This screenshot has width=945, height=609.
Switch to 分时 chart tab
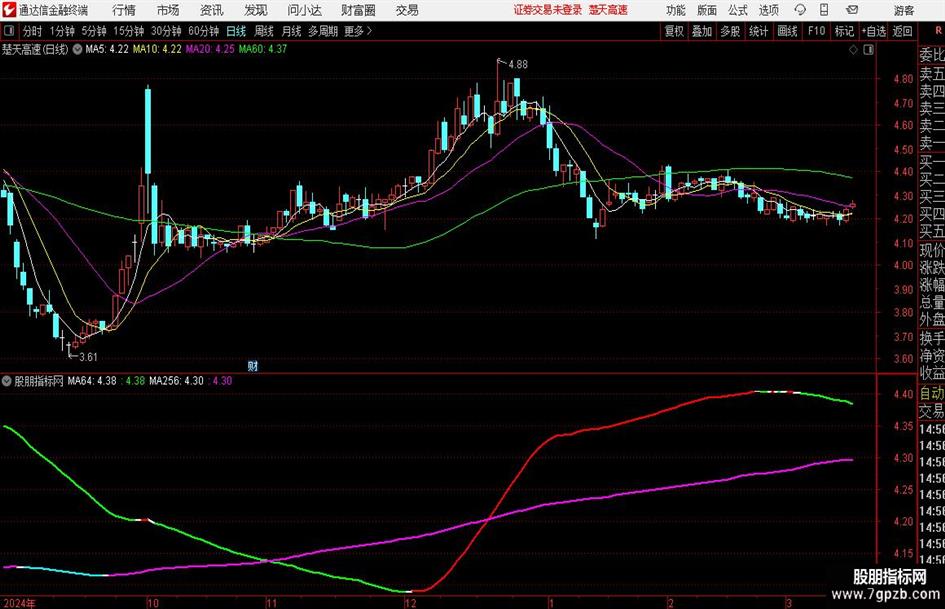click(x=33, y=31)
